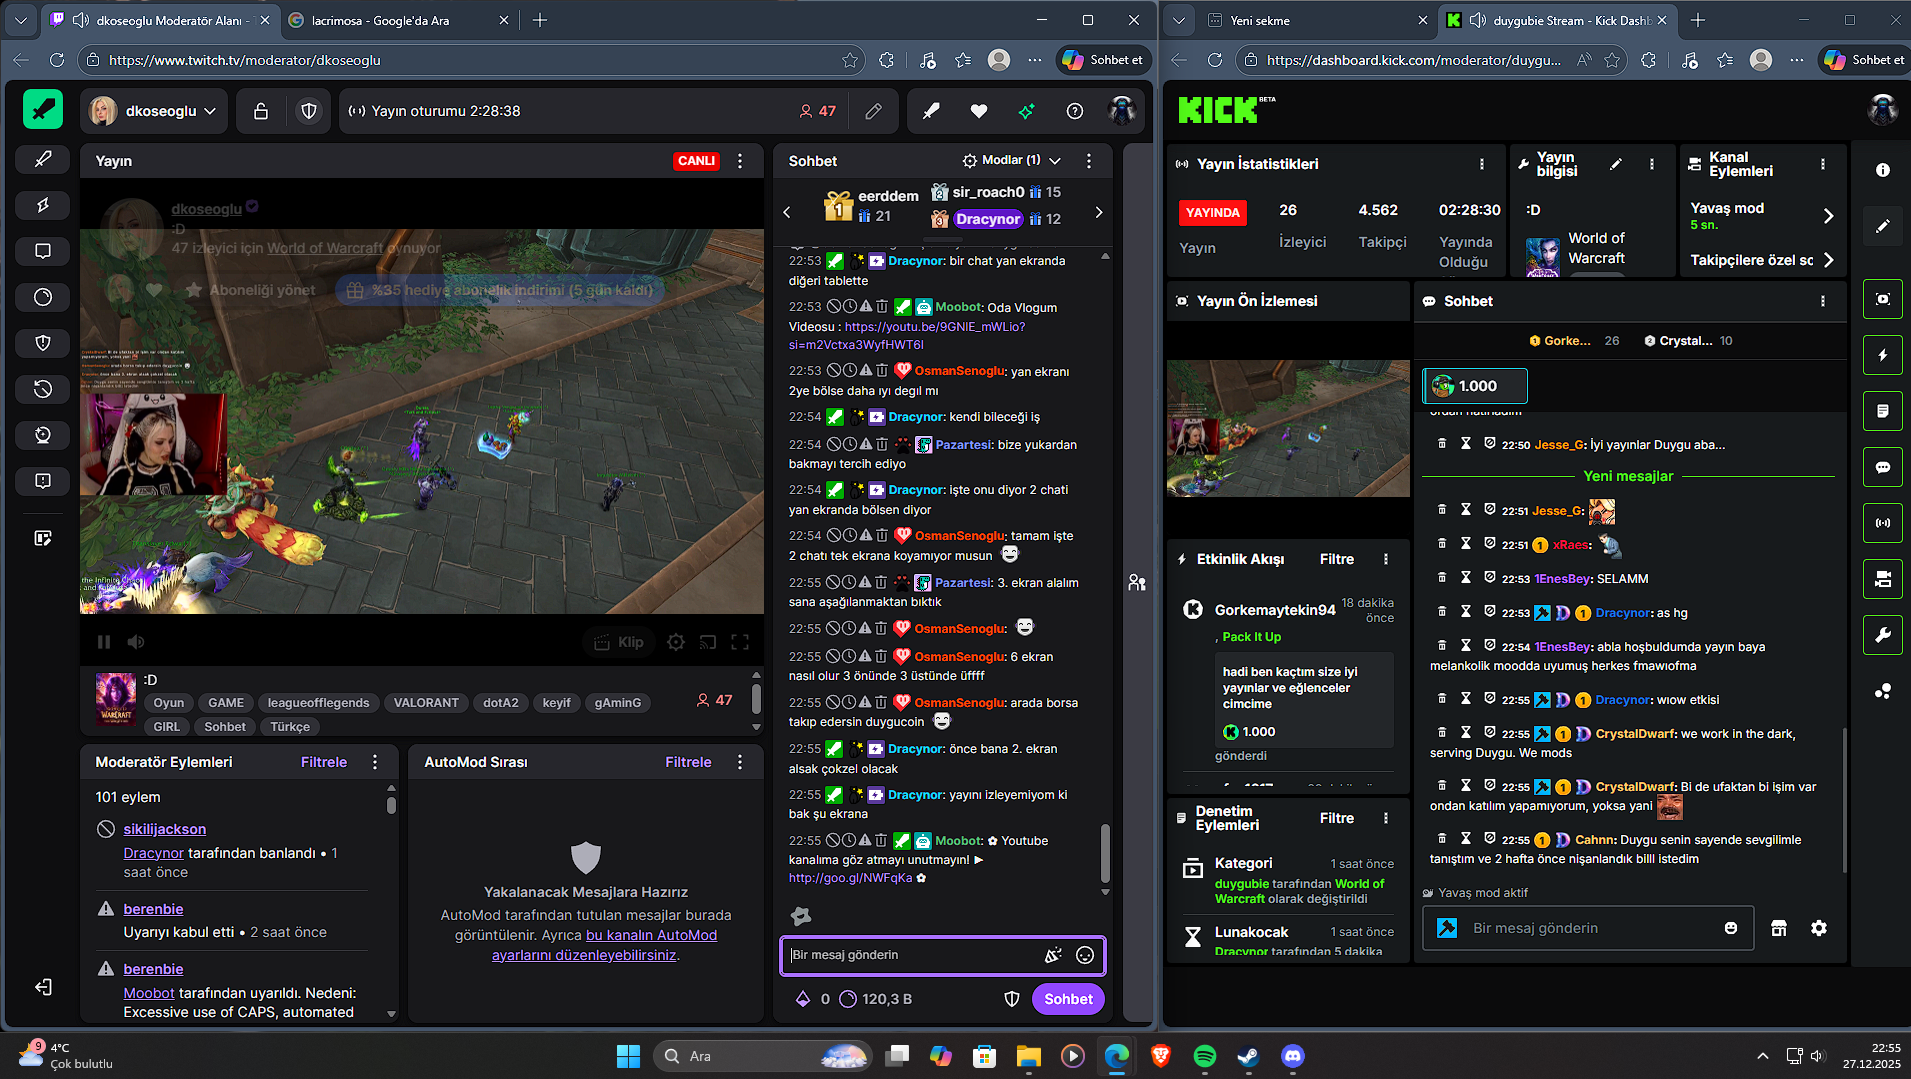Show next gift leaderboard entries with right chevron
Screen dimensions: 1911x1079
point(1099,212)
